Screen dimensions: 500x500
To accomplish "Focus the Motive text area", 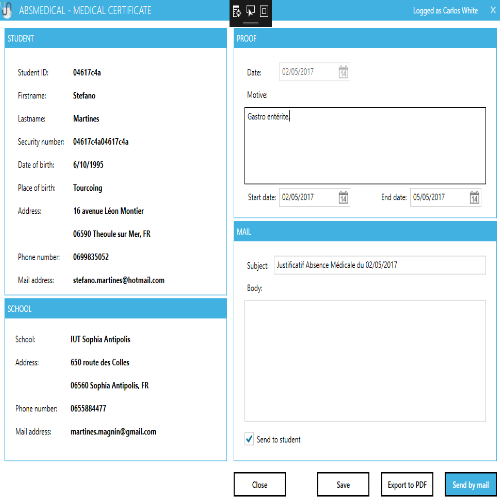I will coord(365,146).
